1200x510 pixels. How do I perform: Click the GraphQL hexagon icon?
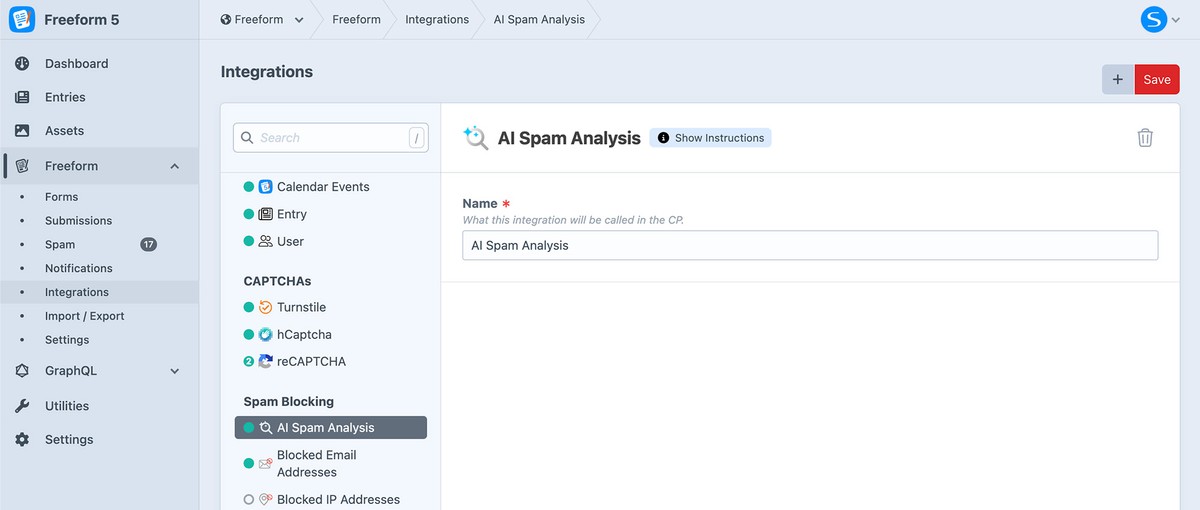[22, 371]
